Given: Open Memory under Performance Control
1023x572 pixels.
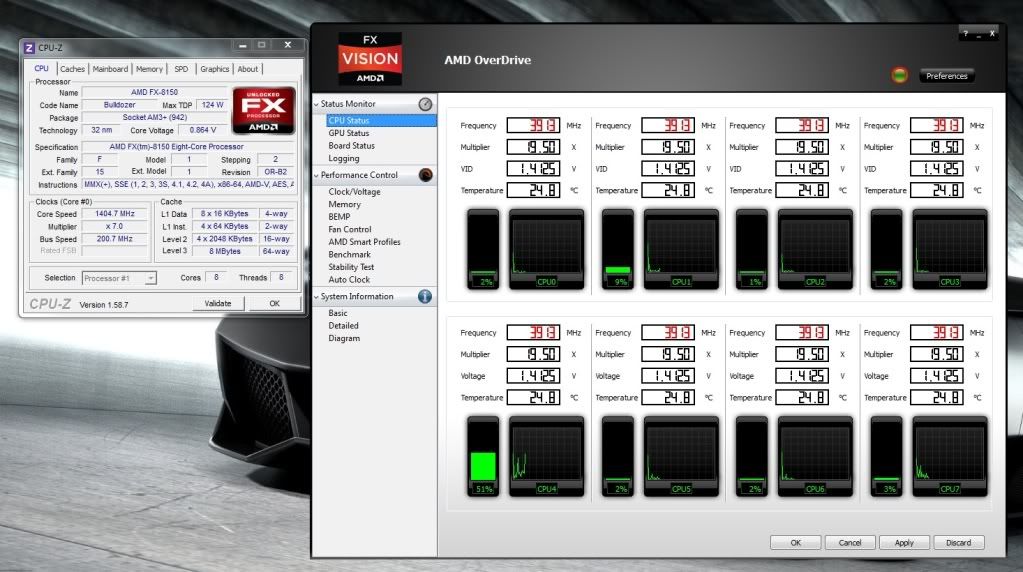Looking at the screenshot, I should (x=344, y=204).
